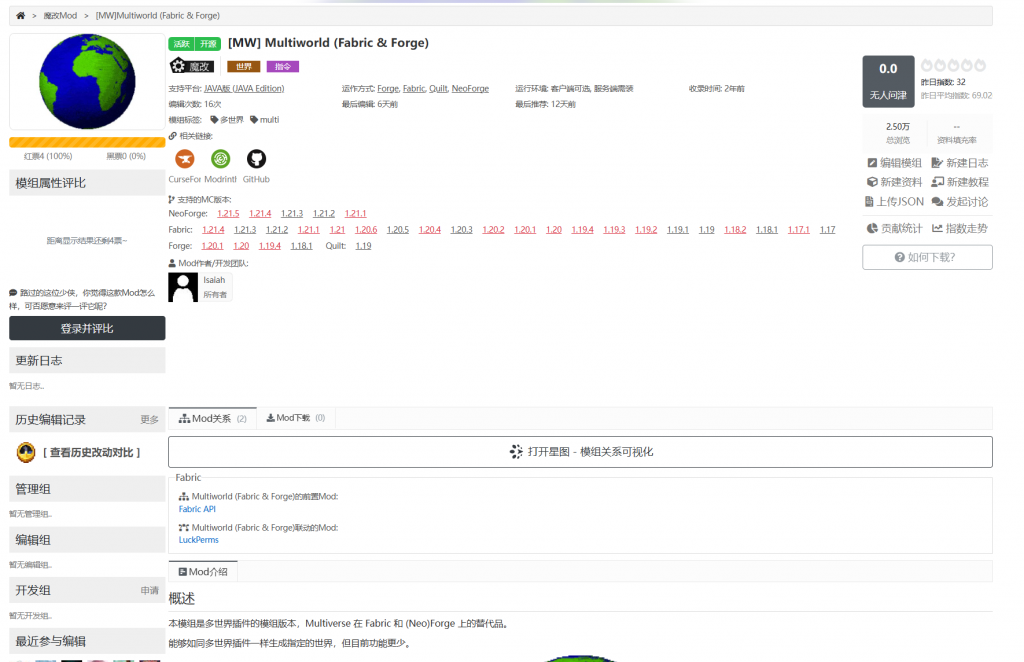The width and height of the screenshot is (1024, 662).
Task: Click the 最近参与编辑 section header
Action: 87,641
